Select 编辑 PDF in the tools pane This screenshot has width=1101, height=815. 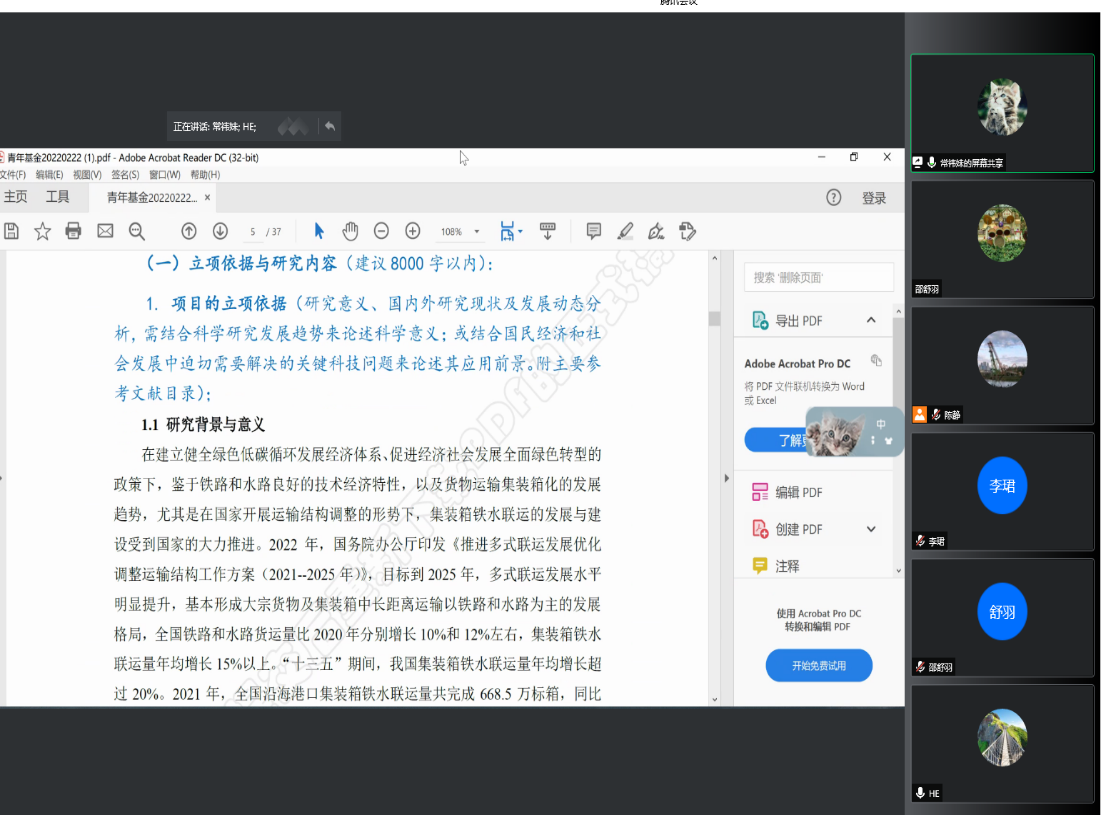tap(798, 492)
